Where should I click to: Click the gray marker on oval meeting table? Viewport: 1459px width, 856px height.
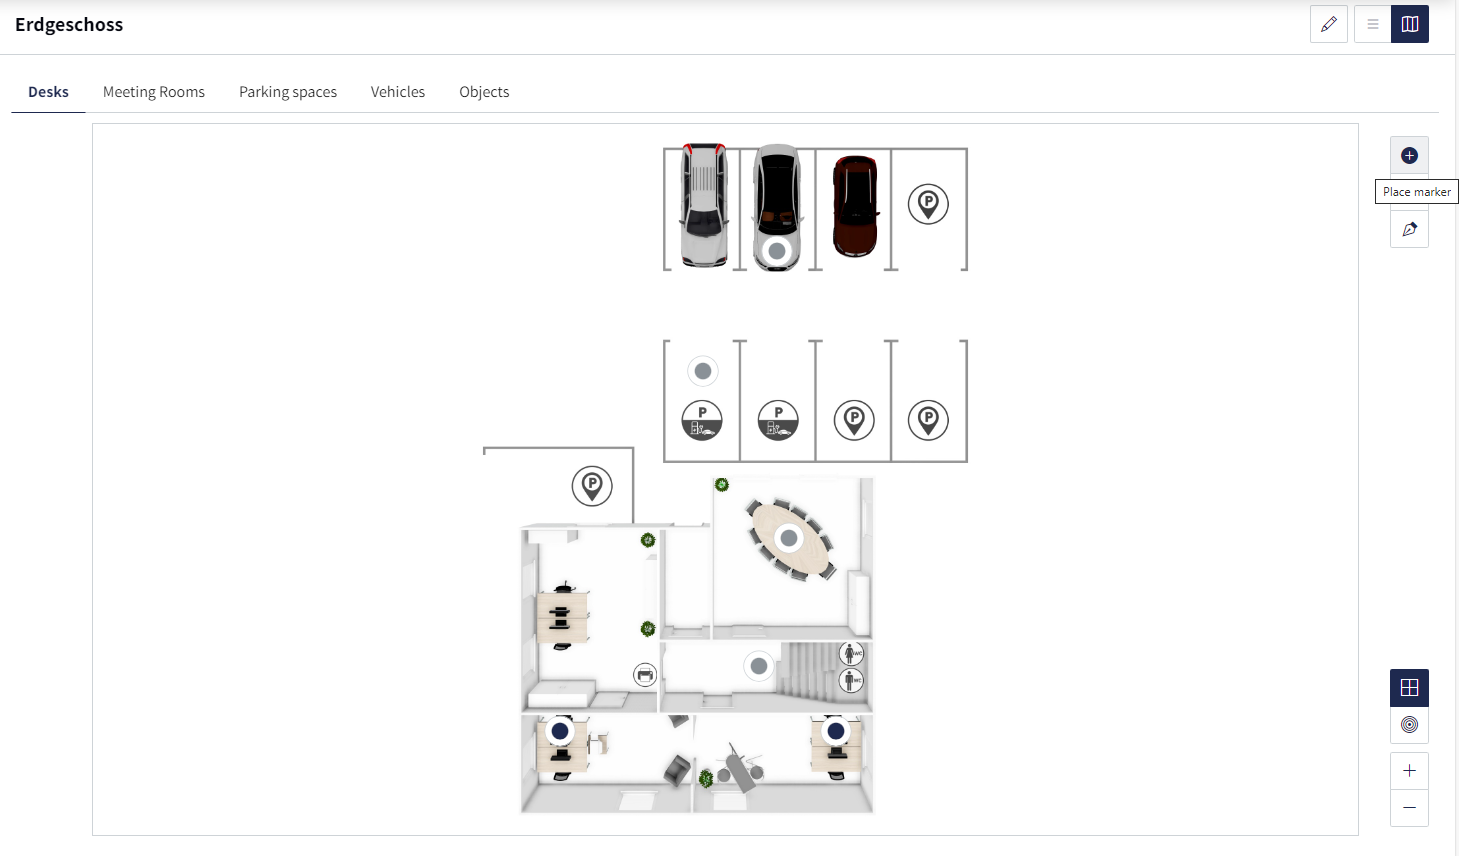[x=789, y=538]
